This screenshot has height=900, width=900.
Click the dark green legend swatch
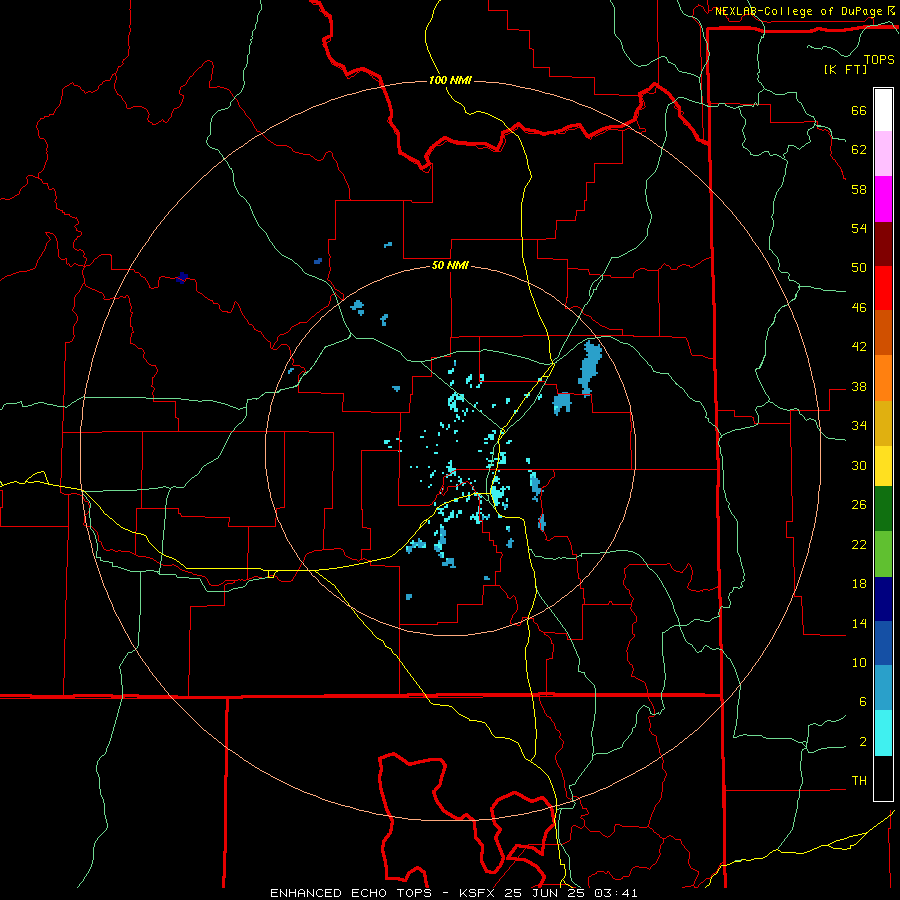883,509
